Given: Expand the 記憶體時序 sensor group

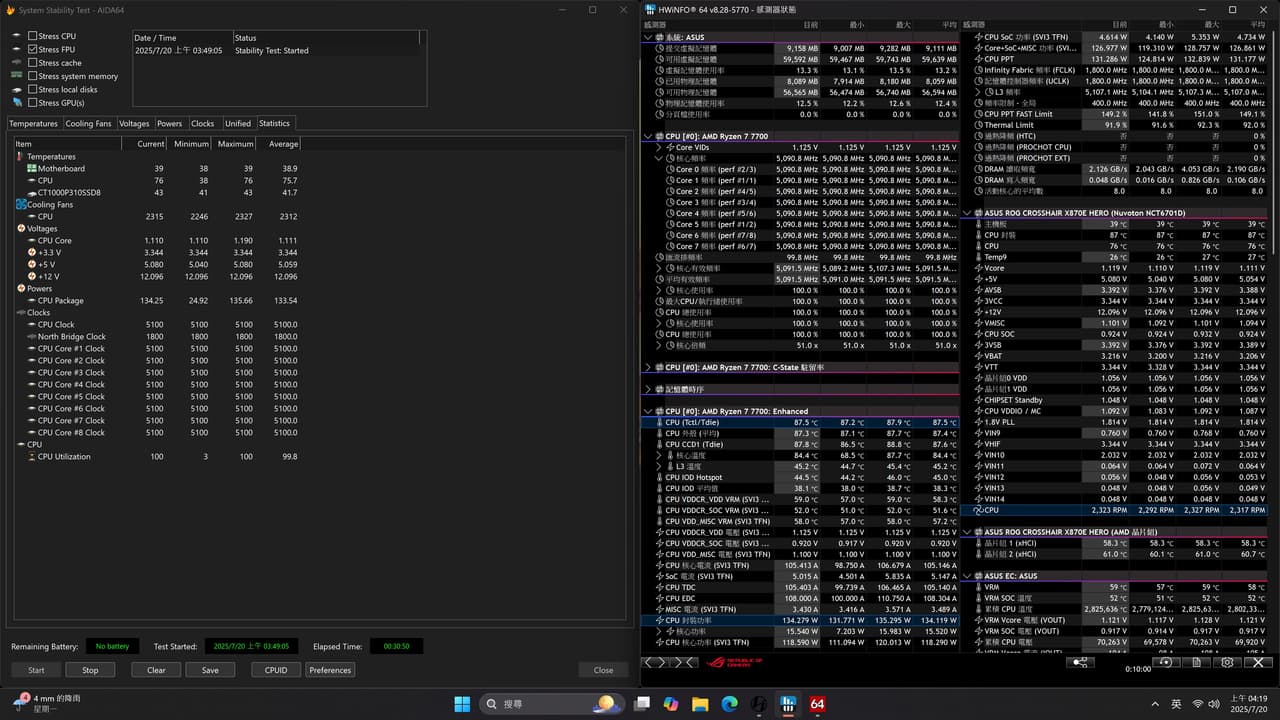Looking at the screenshot, I should pos(648,389).
